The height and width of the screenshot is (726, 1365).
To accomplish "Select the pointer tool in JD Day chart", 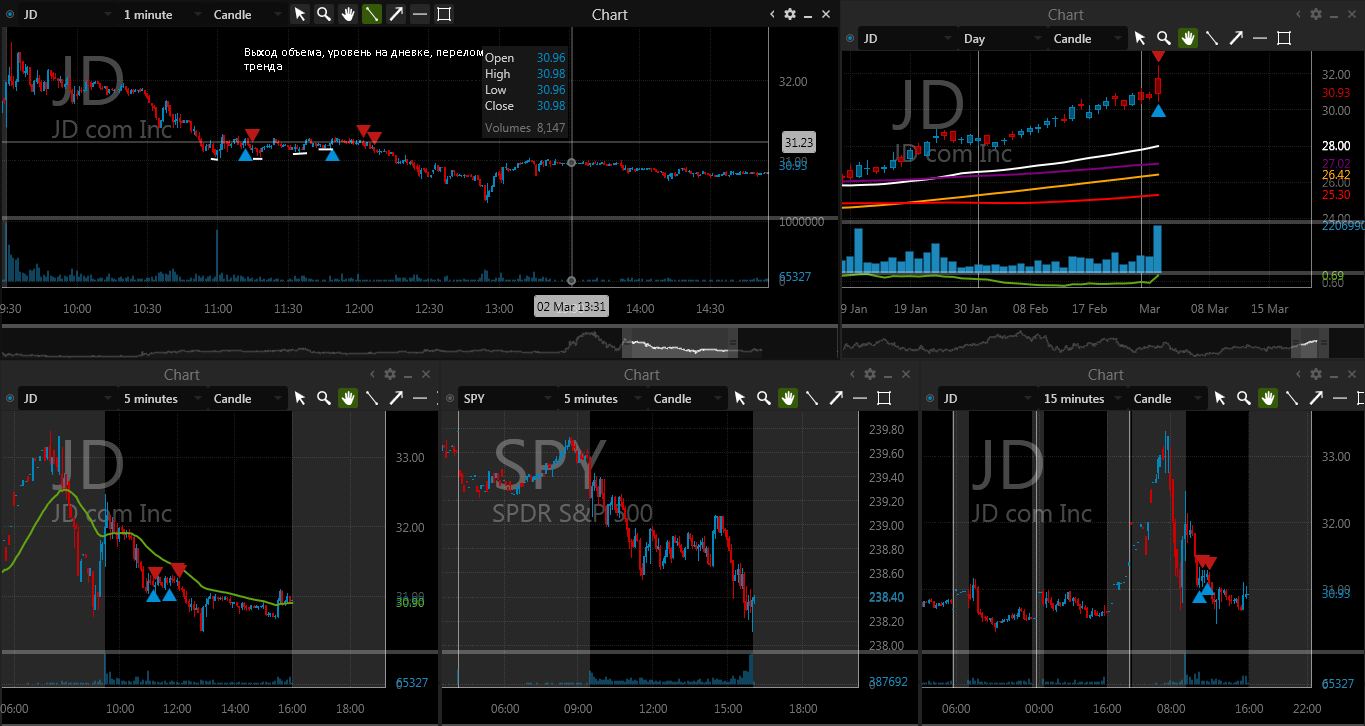I will [x=1140, y=38].
